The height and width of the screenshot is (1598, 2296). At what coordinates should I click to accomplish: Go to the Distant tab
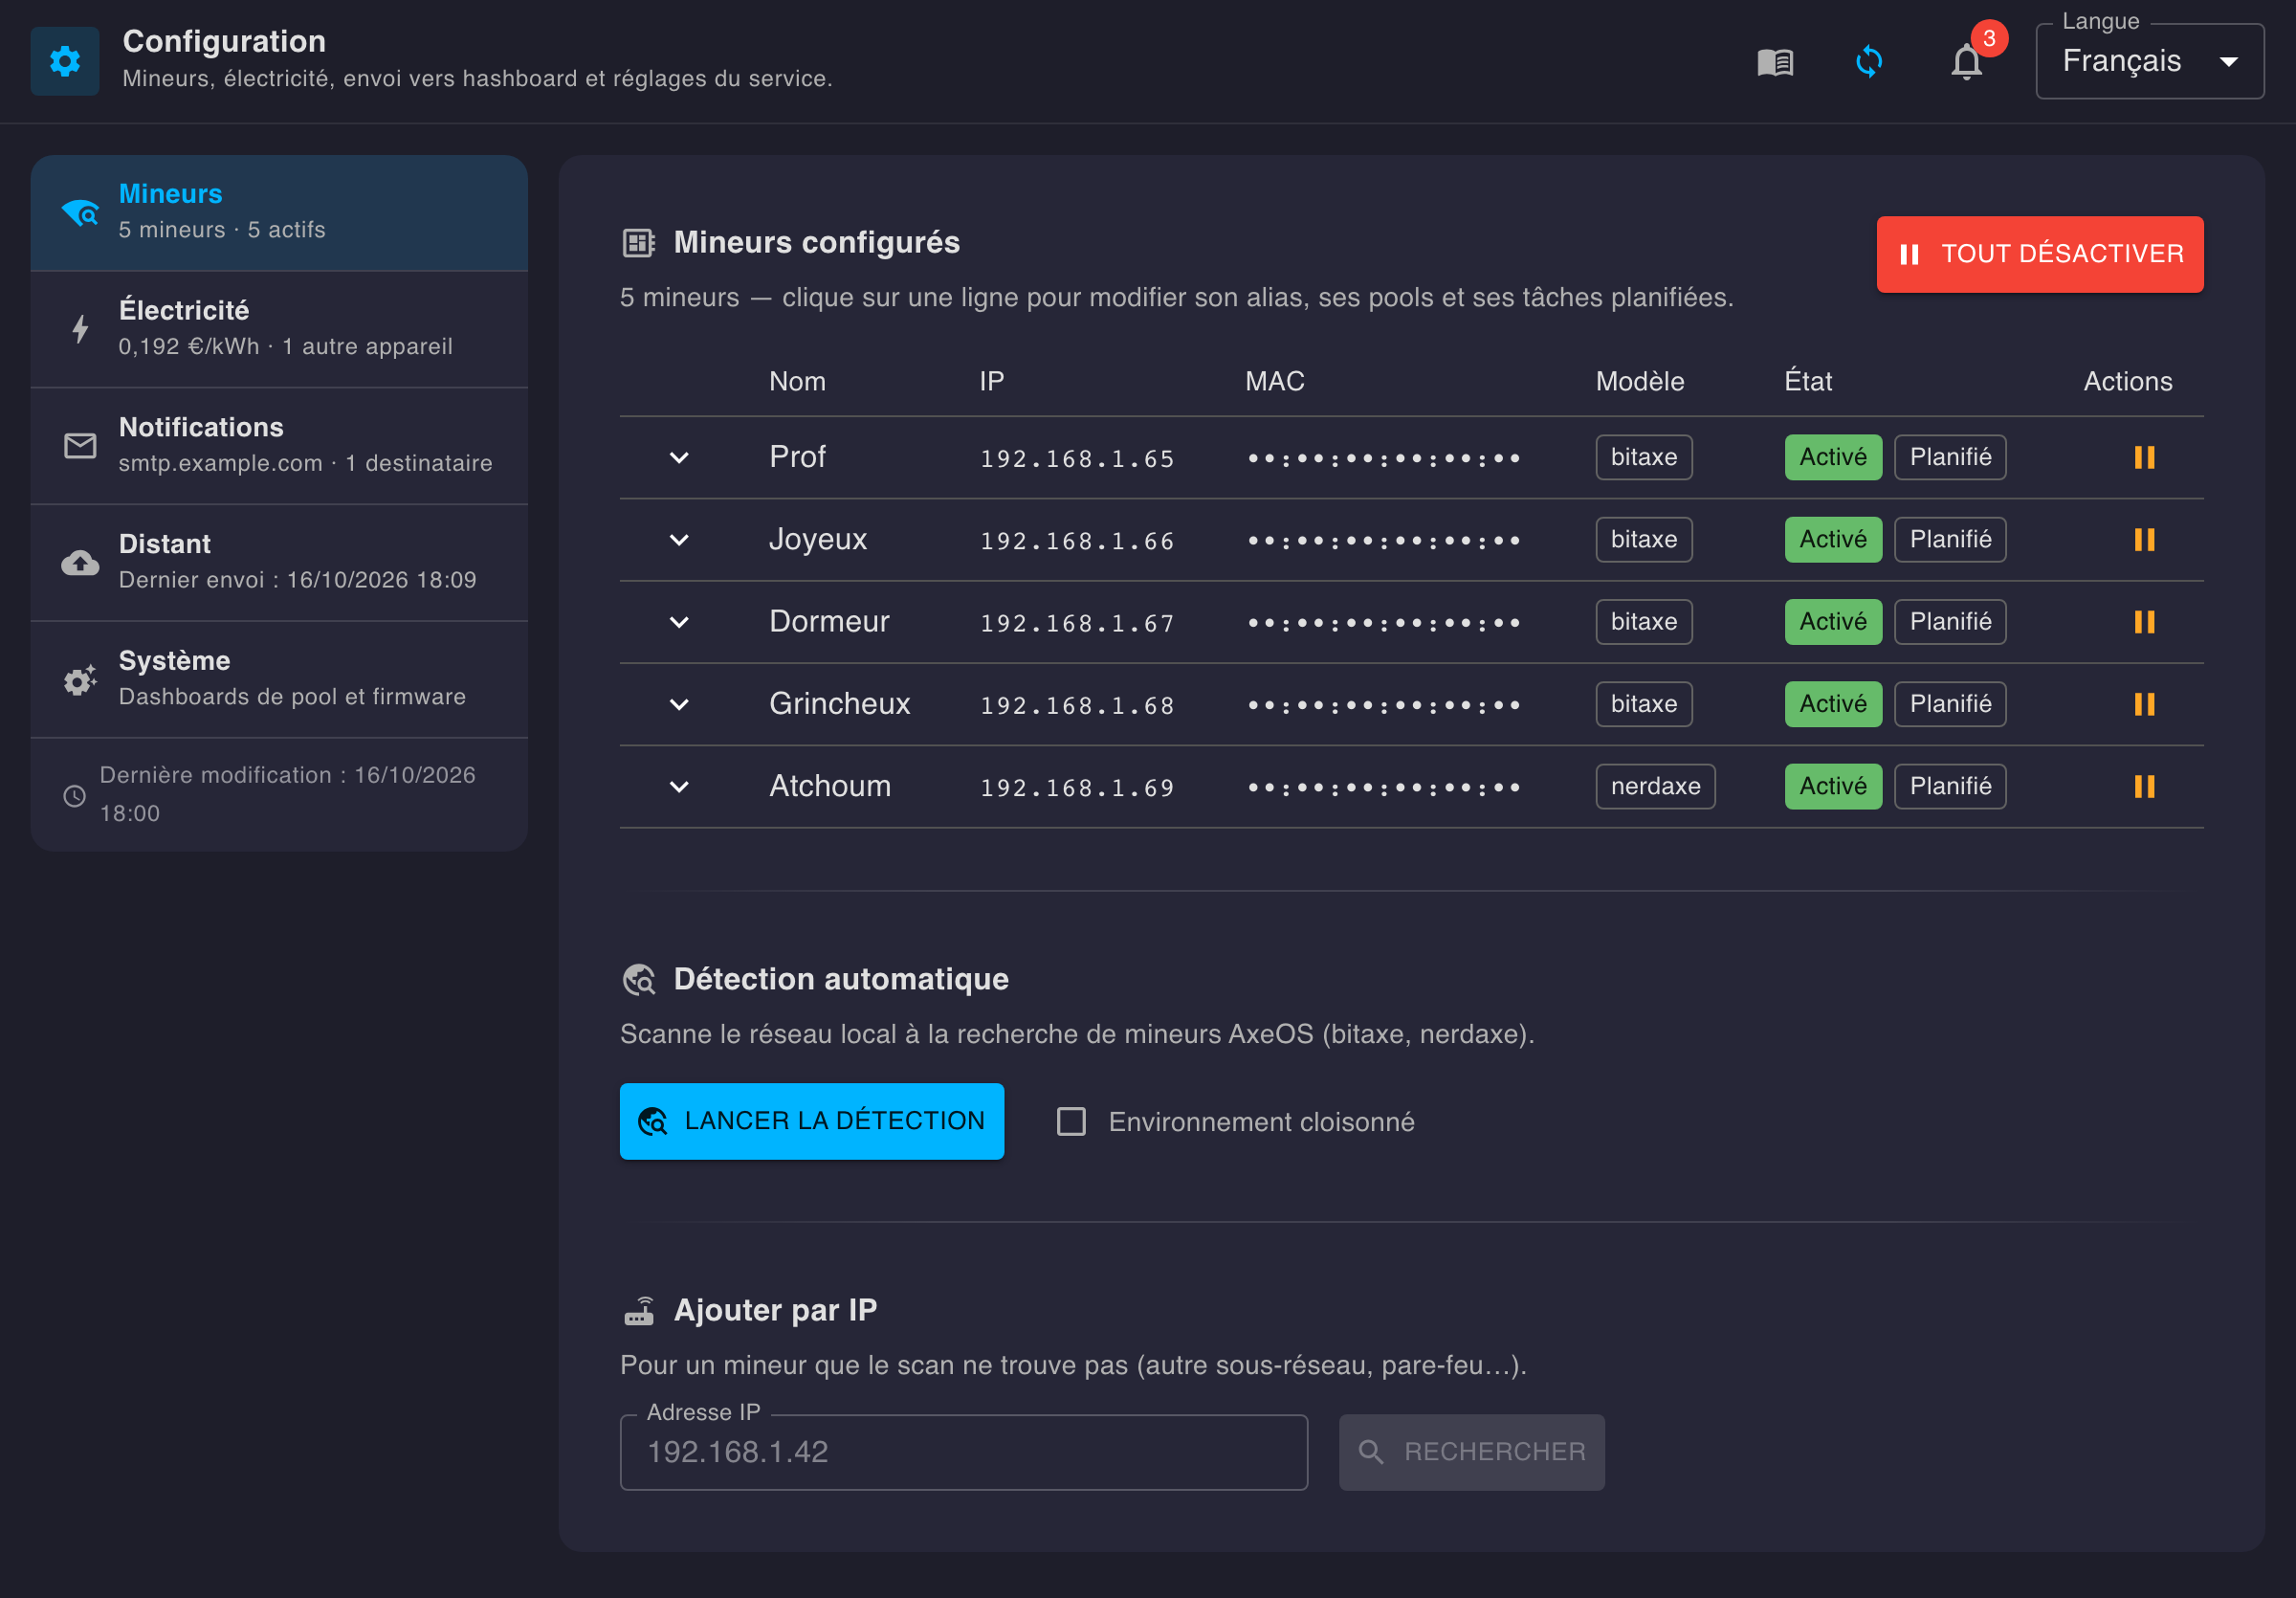[279, 562]
